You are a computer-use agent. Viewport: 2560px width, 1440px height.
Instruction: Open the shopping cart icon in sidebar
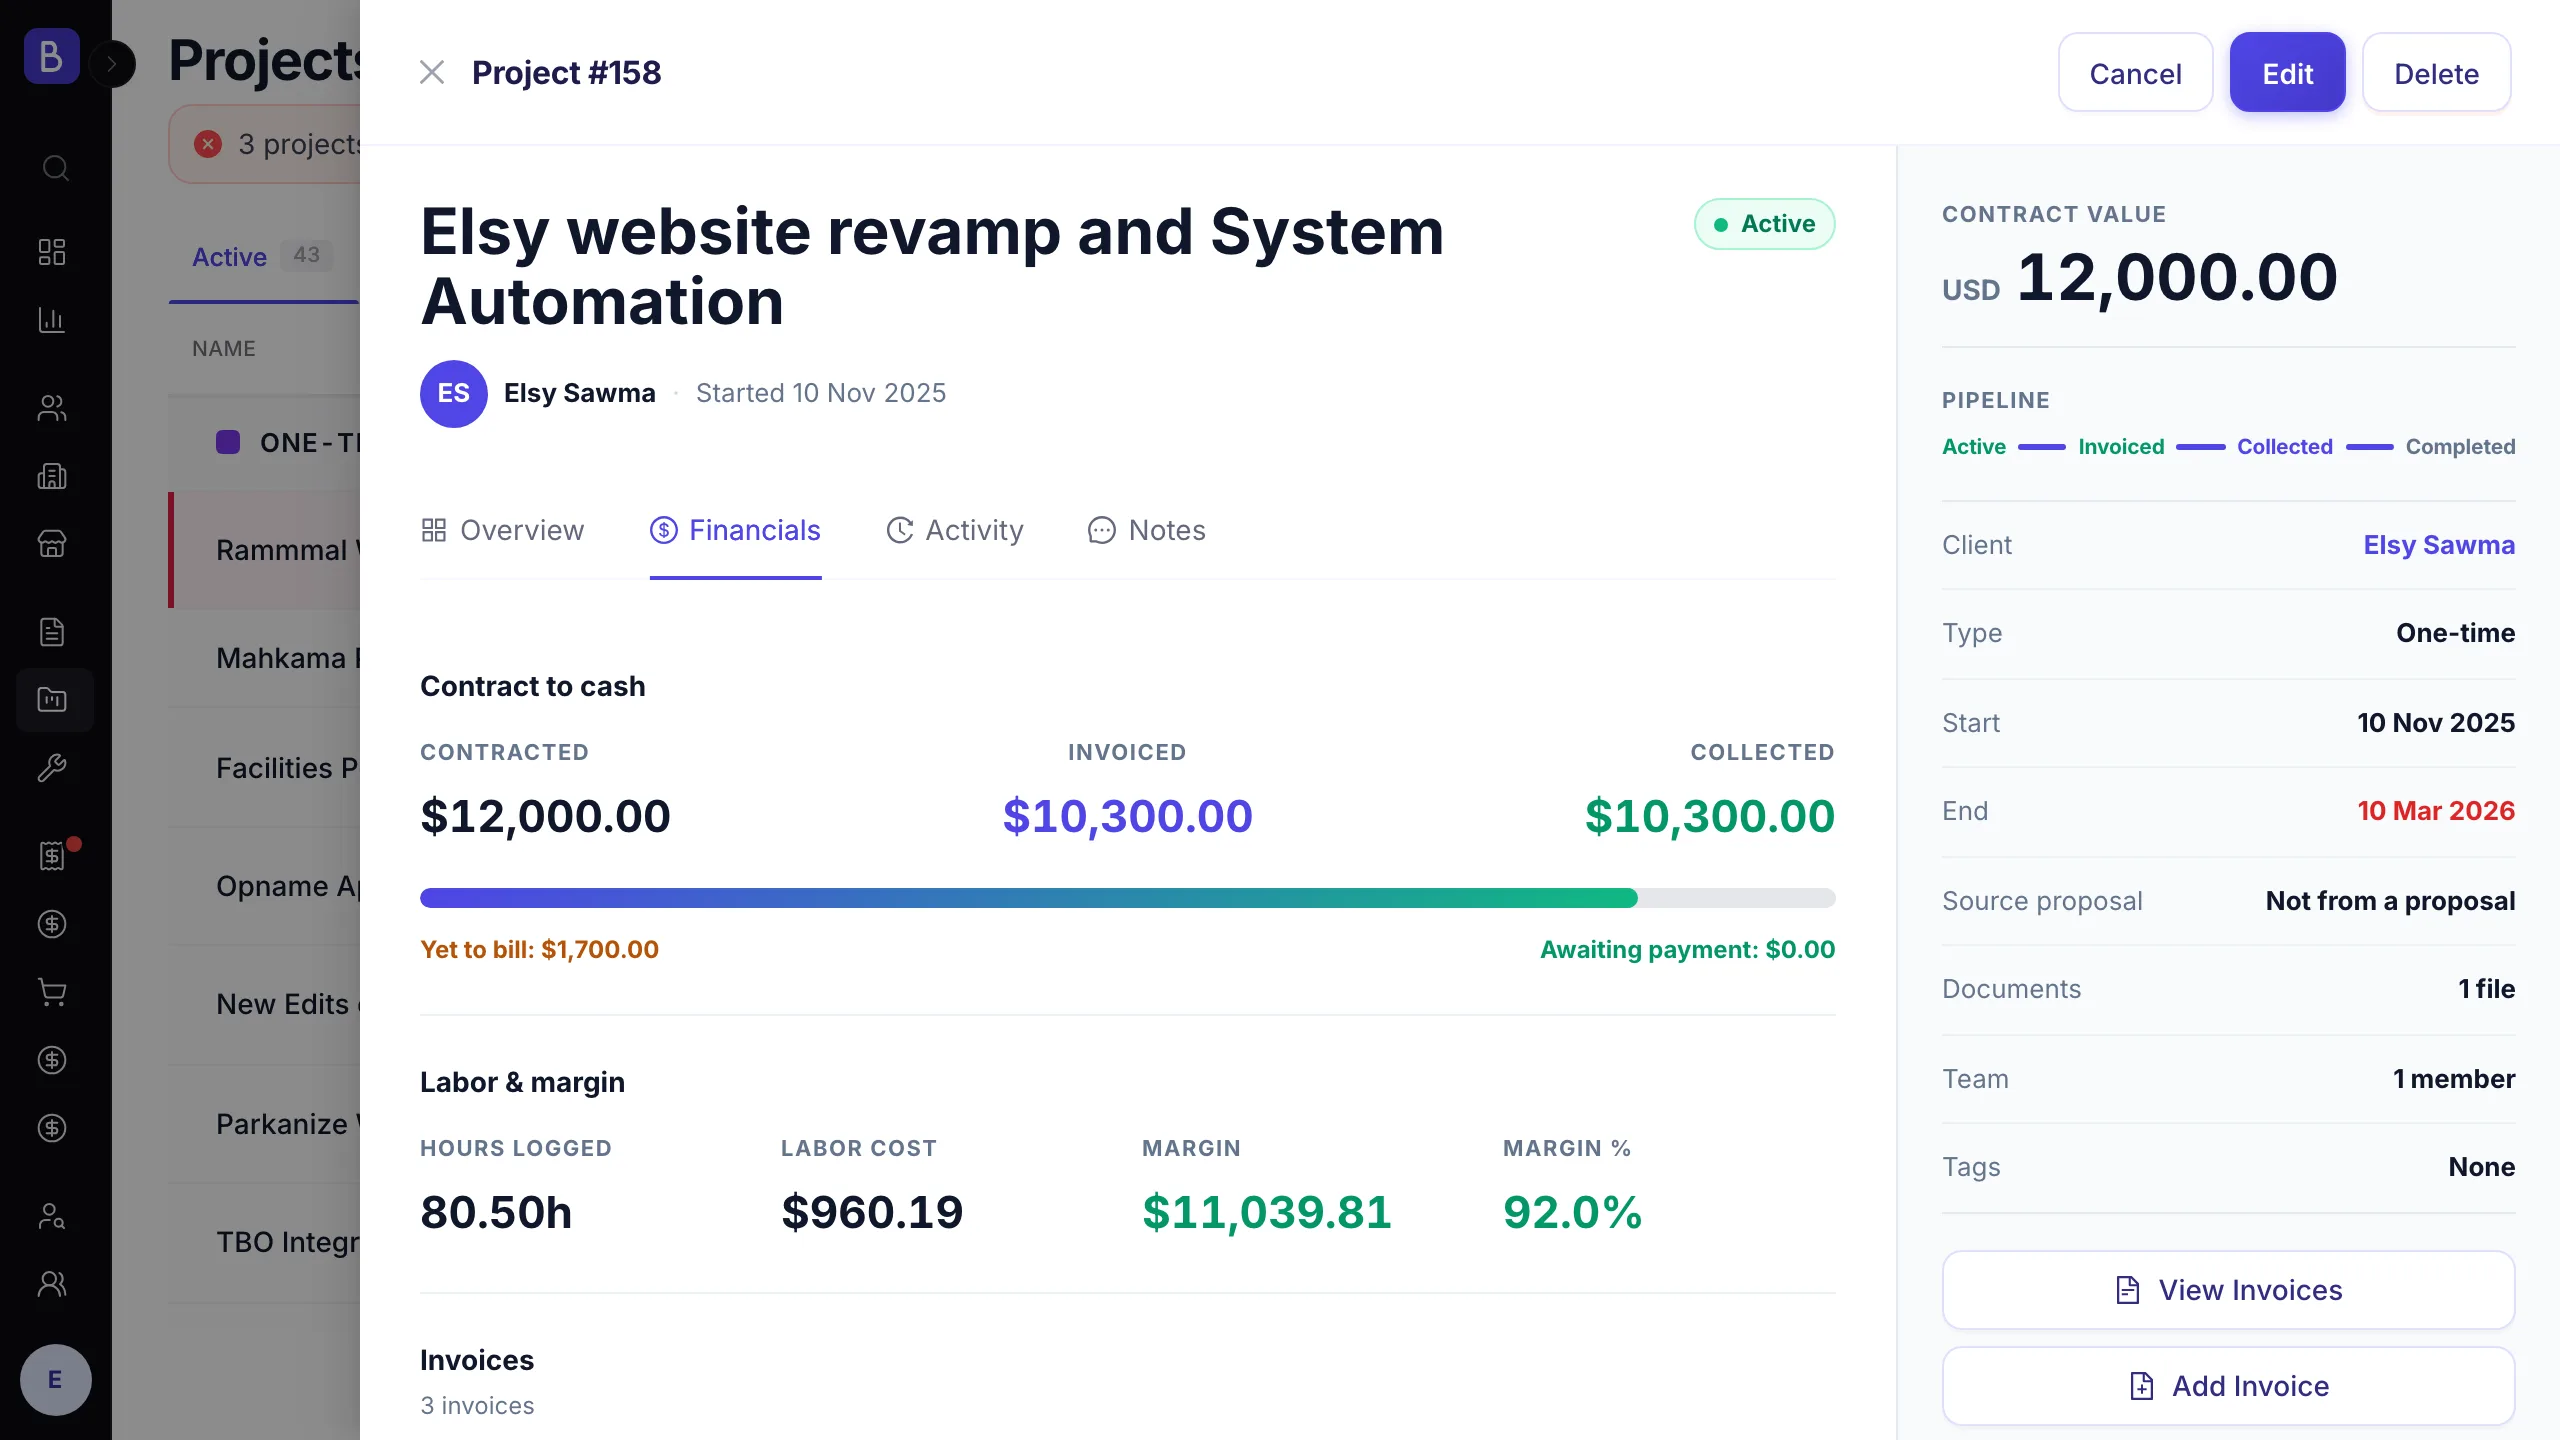point(52,992)
